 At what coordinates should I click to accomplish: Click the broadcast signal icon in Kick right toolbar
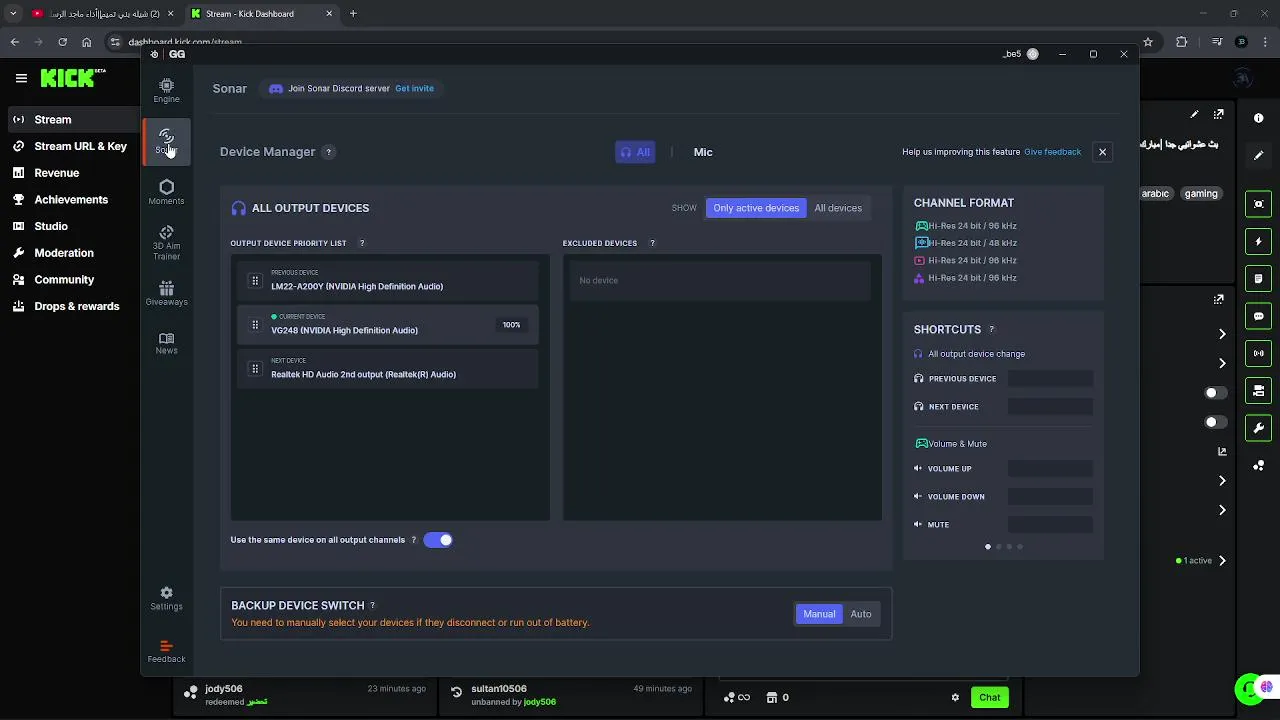(x=1258, y=353)
